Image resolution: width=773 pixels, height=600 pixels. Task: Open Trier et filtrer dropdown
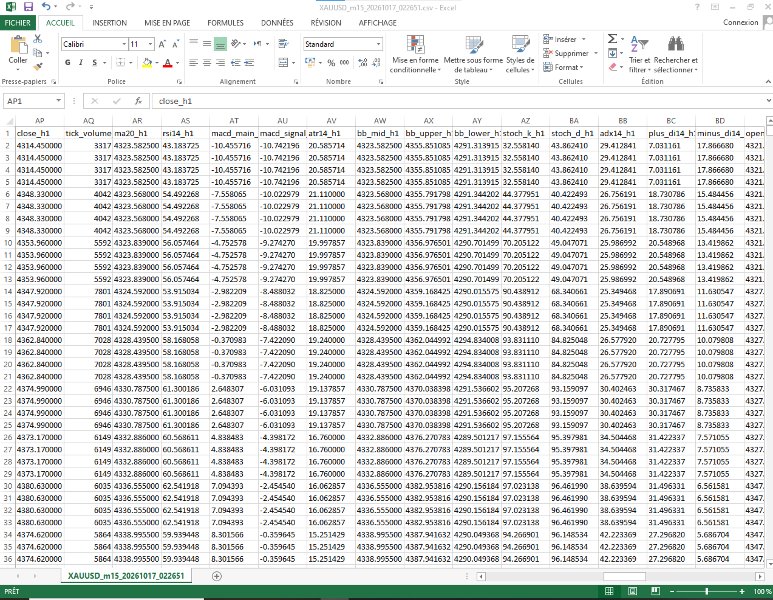coord(639,54)
